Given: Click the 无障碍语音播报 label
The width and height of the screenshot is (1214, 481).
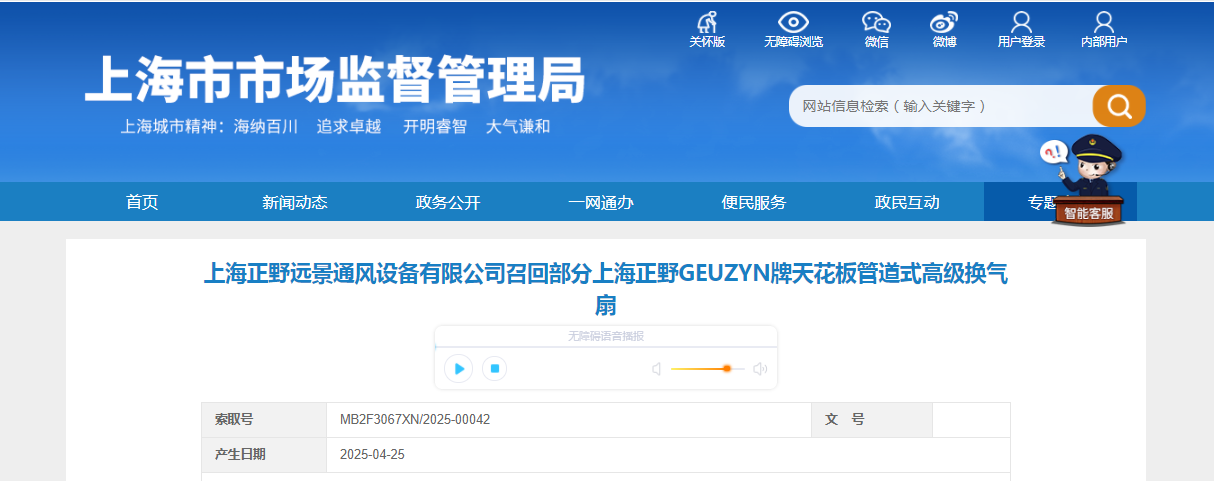Looking at the screenshot, I should tap(606, 336).
